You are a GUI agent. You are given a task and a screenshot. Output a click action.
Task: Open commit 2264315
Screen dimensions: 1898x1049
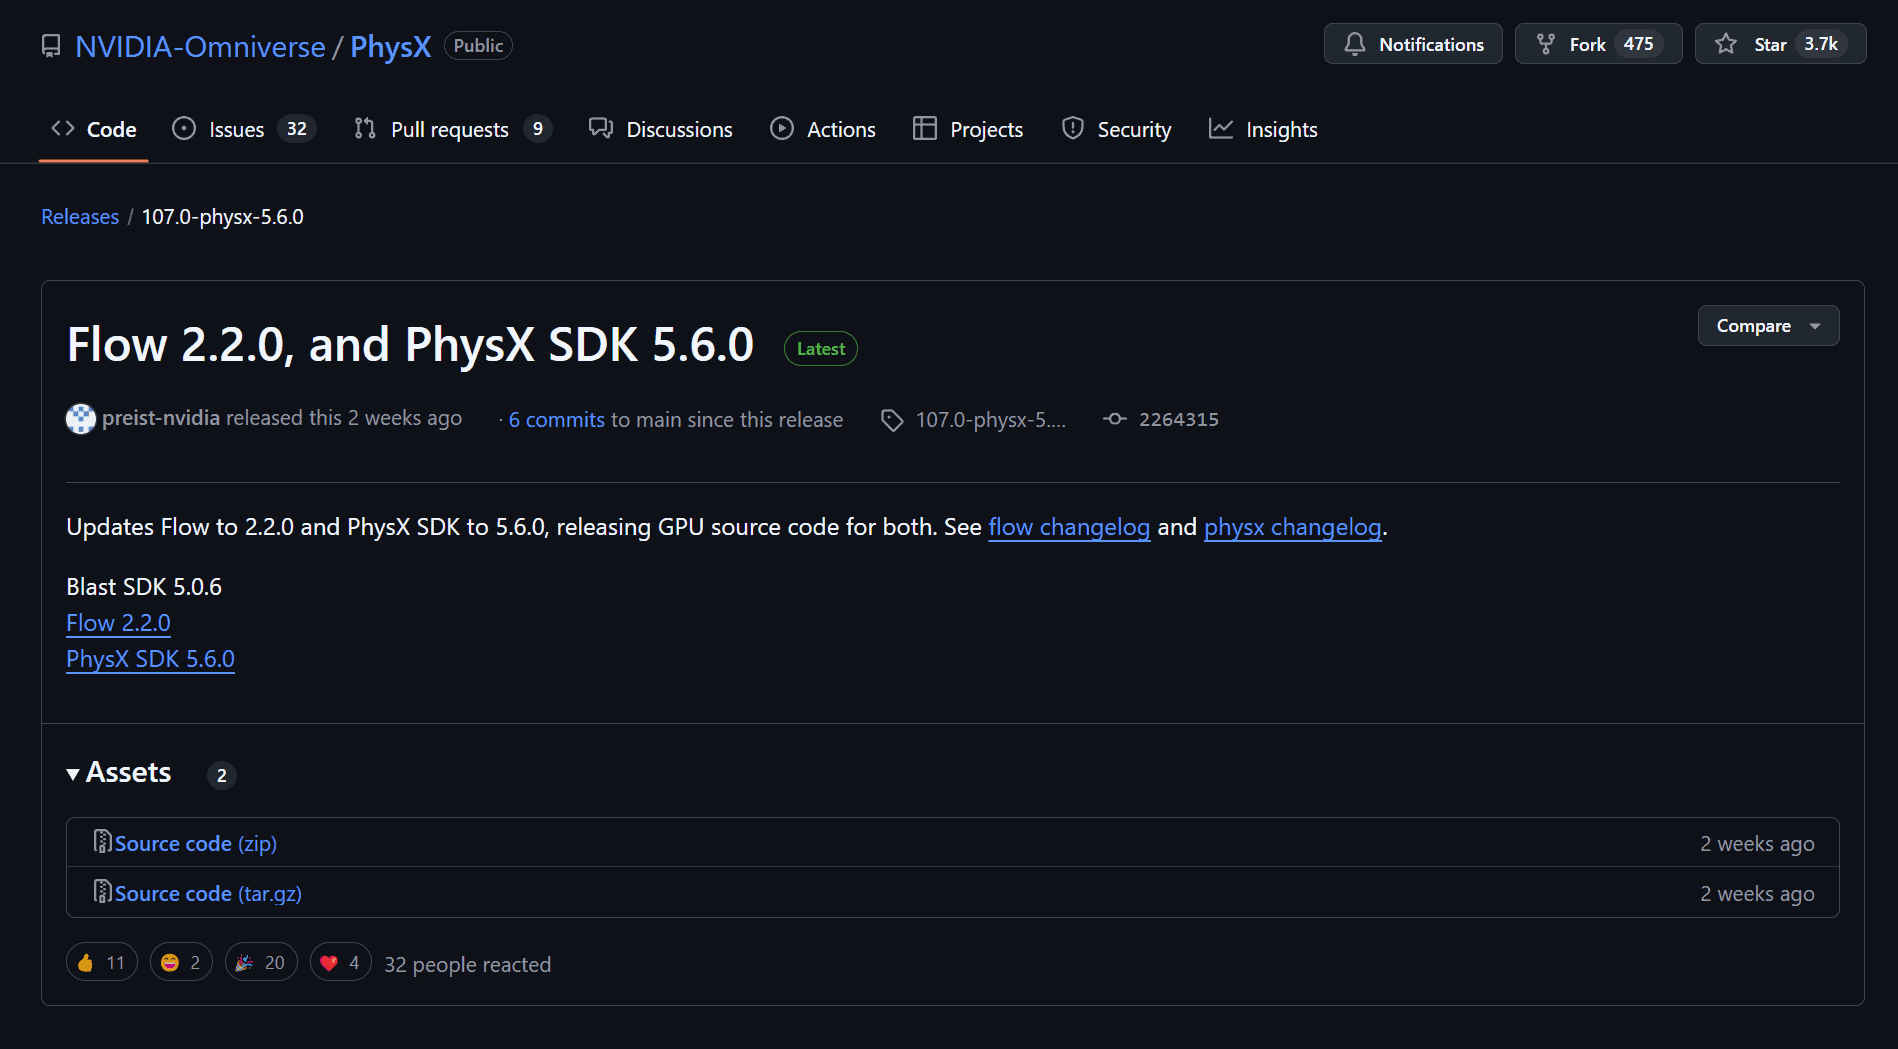click(1179, 419)
